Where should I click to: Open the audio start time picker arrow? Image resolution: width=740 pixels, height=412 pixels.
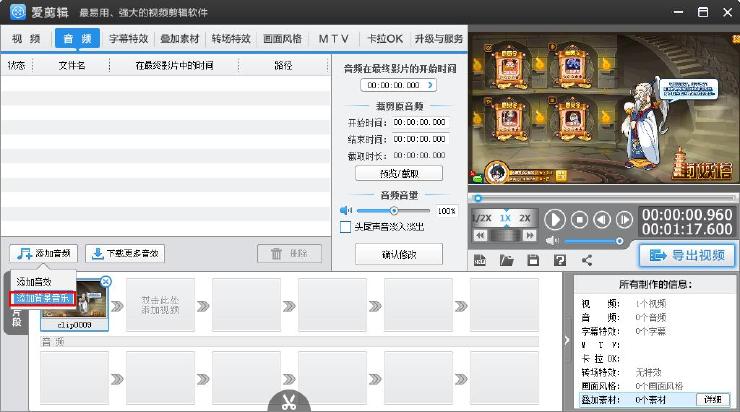430,85
